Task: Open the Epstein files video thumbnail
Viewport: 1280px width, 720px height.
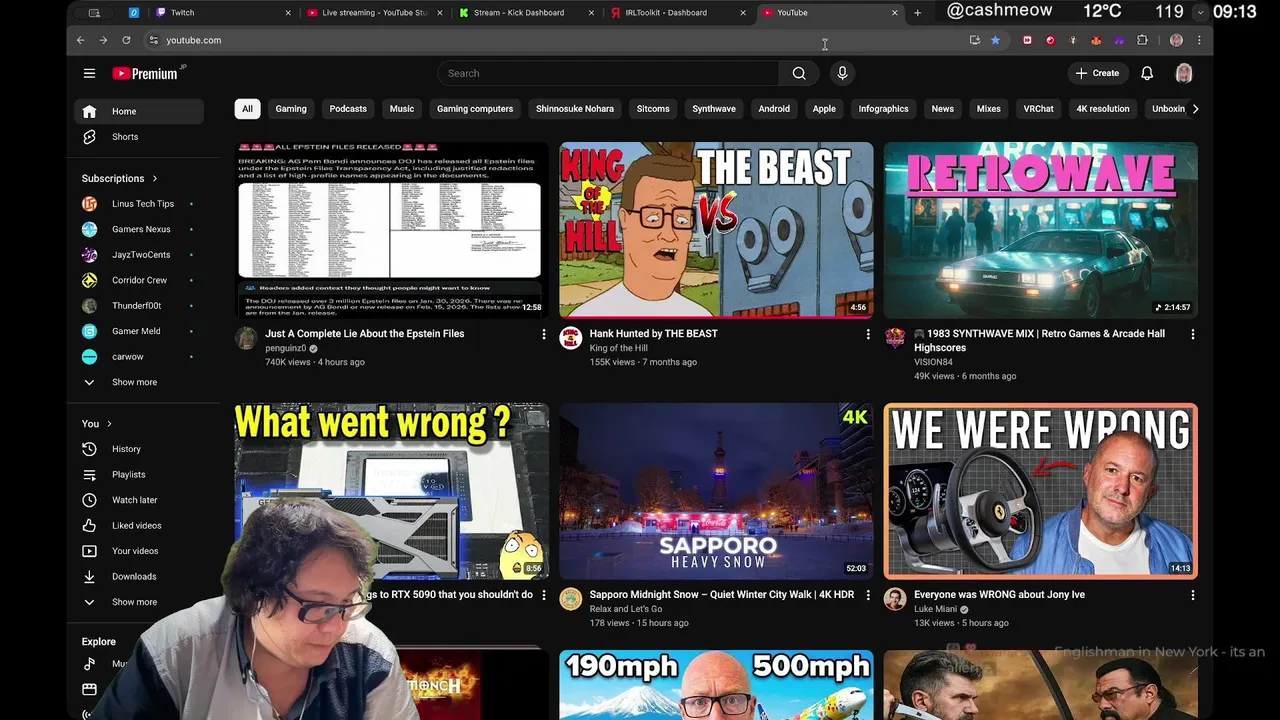Action: (x=392, y=230)
